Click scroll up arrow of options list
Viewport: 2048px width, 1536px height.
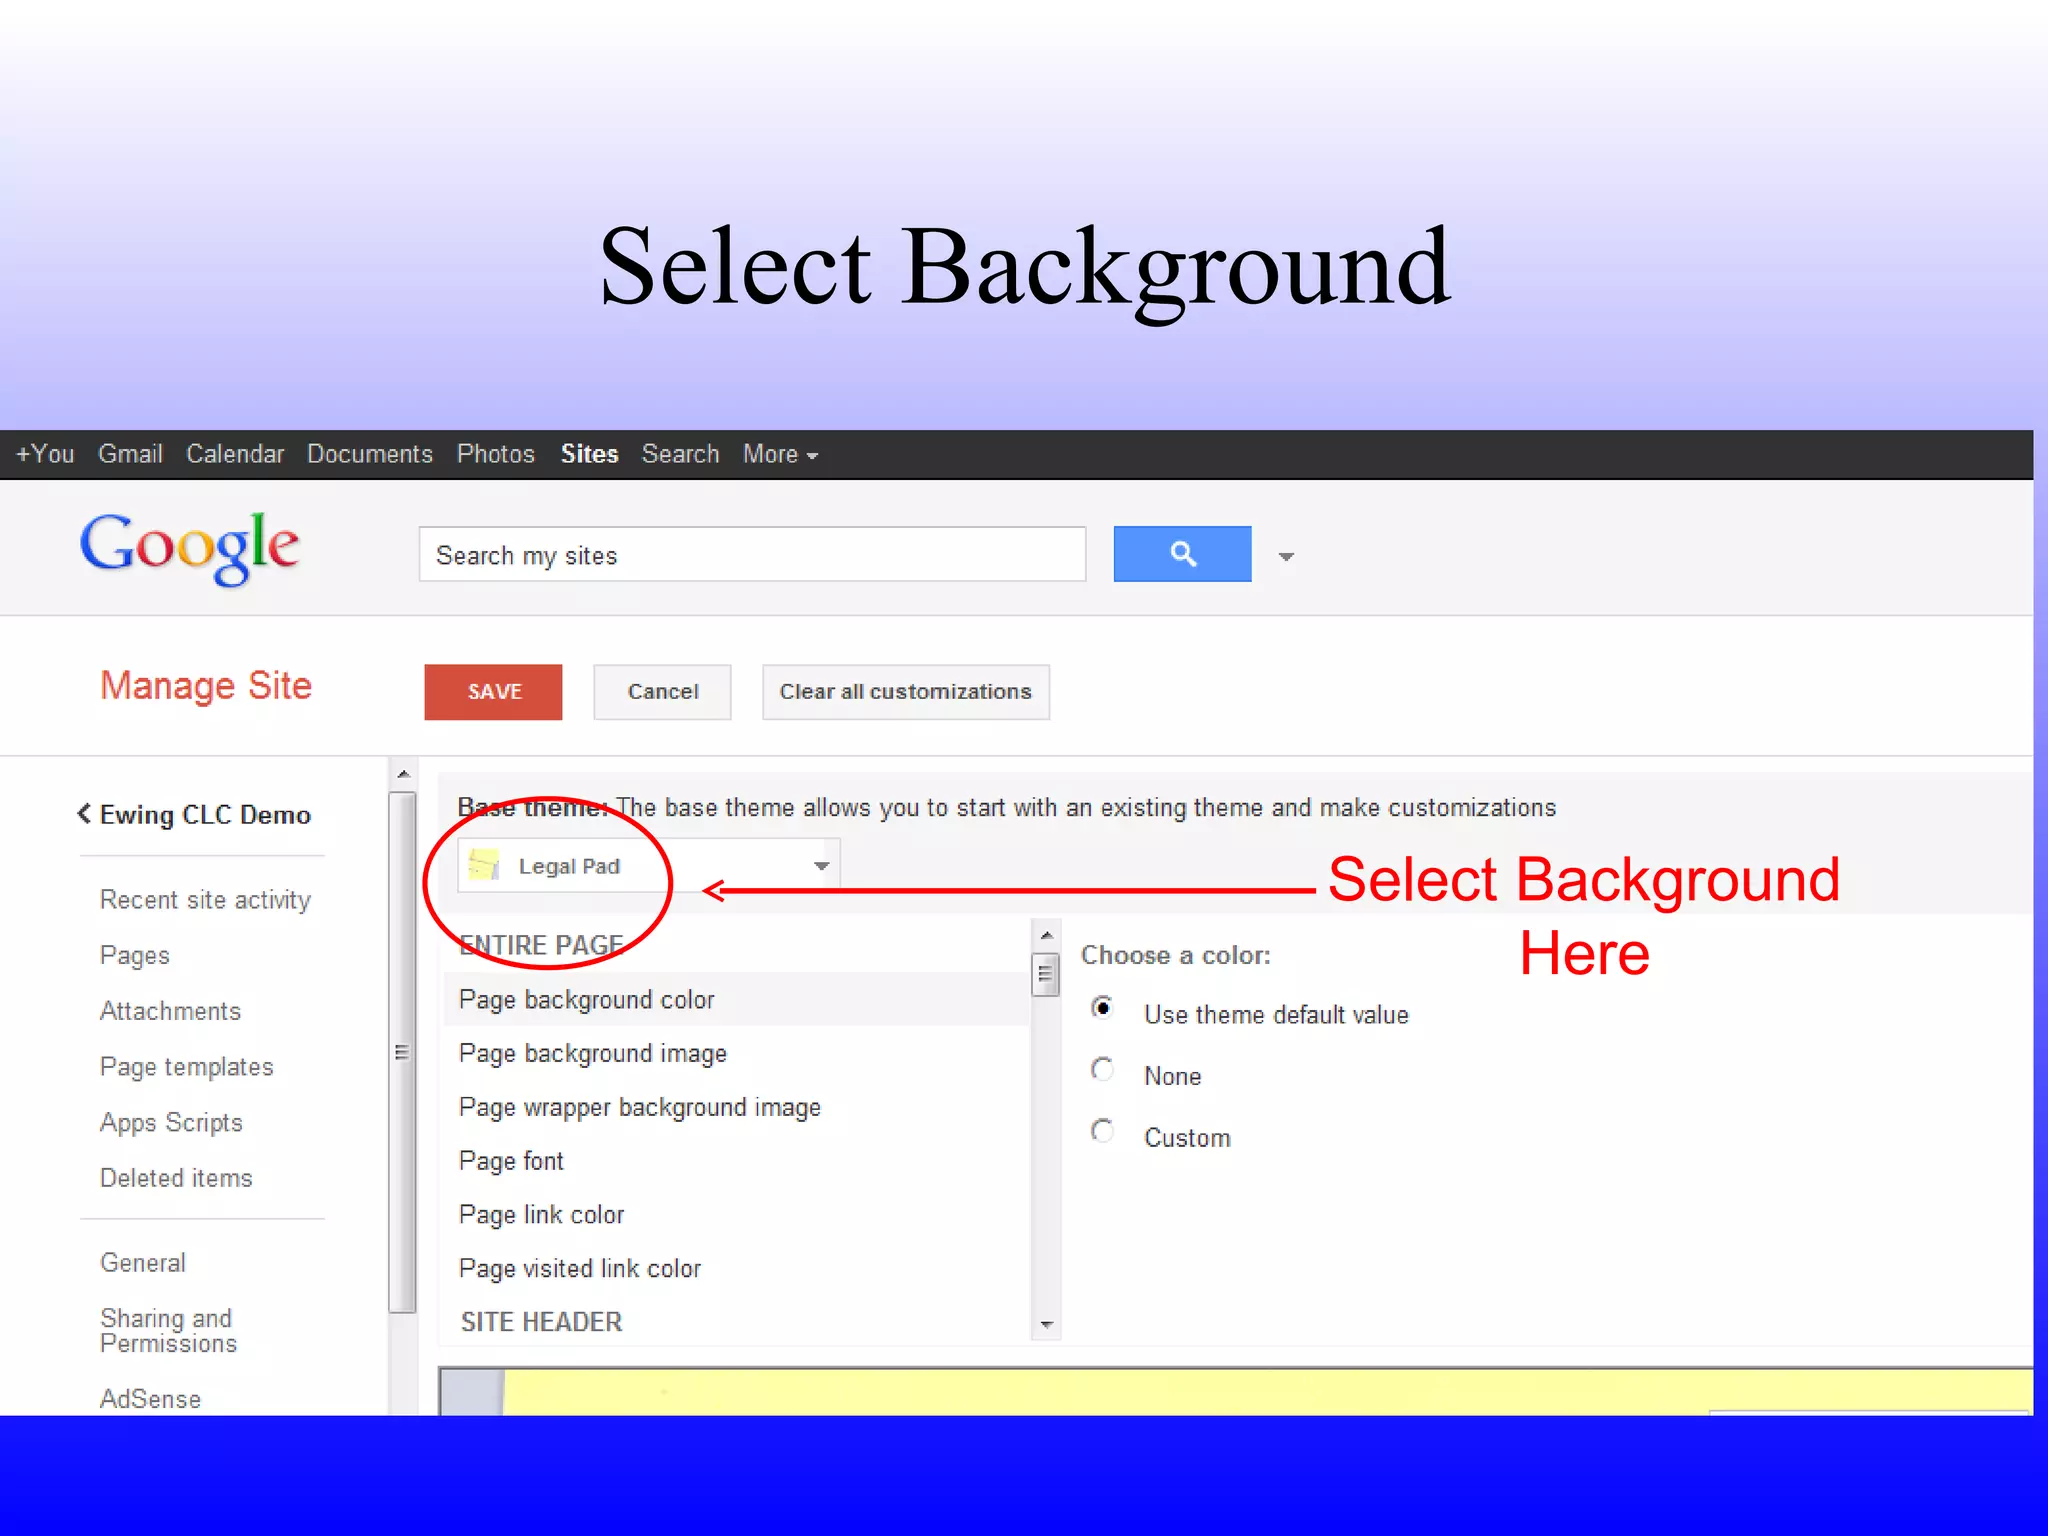coord(1046,935)
